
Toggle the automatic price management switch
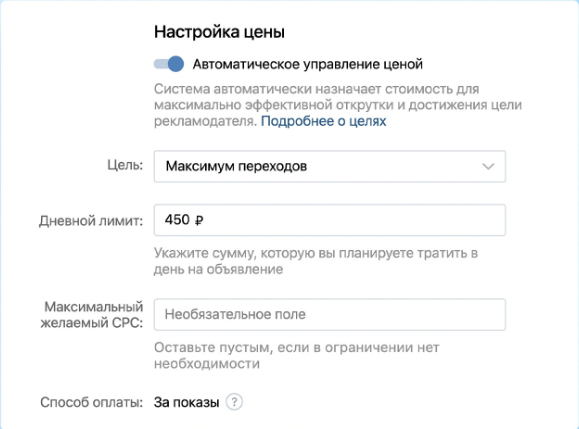pyautogui.click(x=169, y=64)
